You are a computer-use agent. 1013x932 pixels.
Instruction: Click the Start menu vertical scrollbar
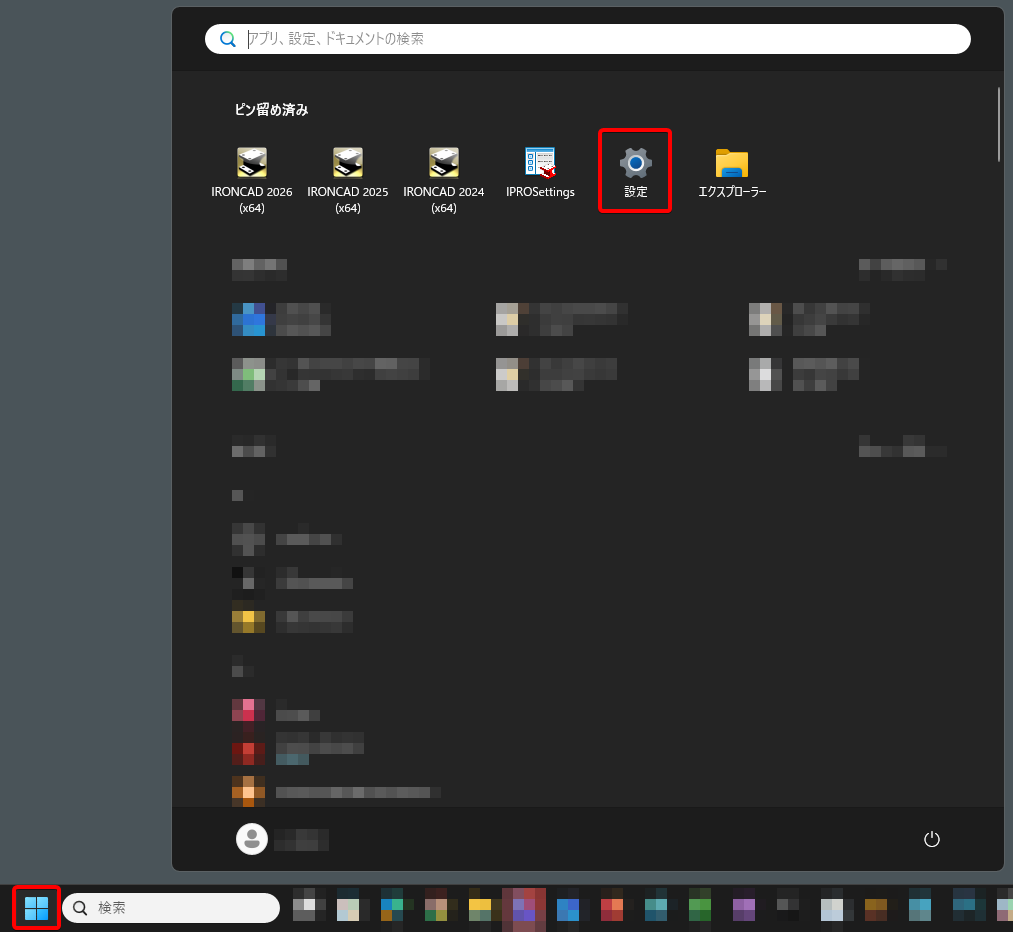pos(998,125)
